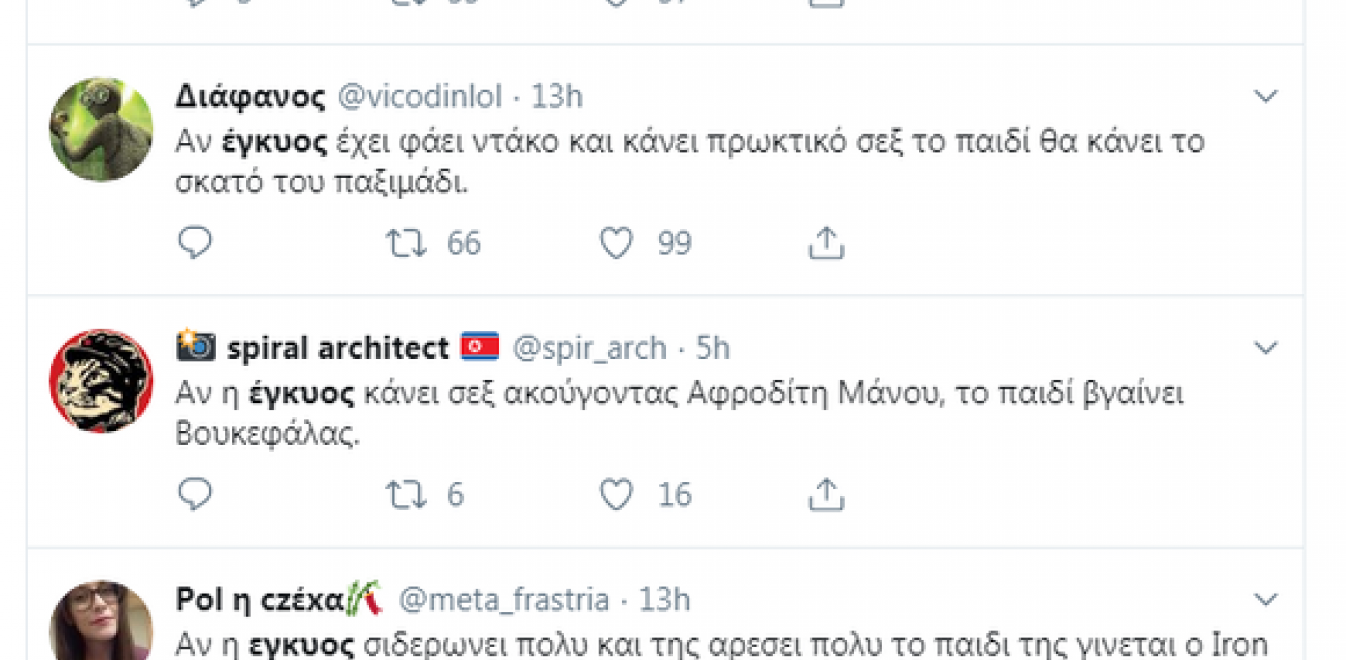Screen dimensions: 1346x660
Task: Visit the @vicodinlol handle
Action: 420,97
